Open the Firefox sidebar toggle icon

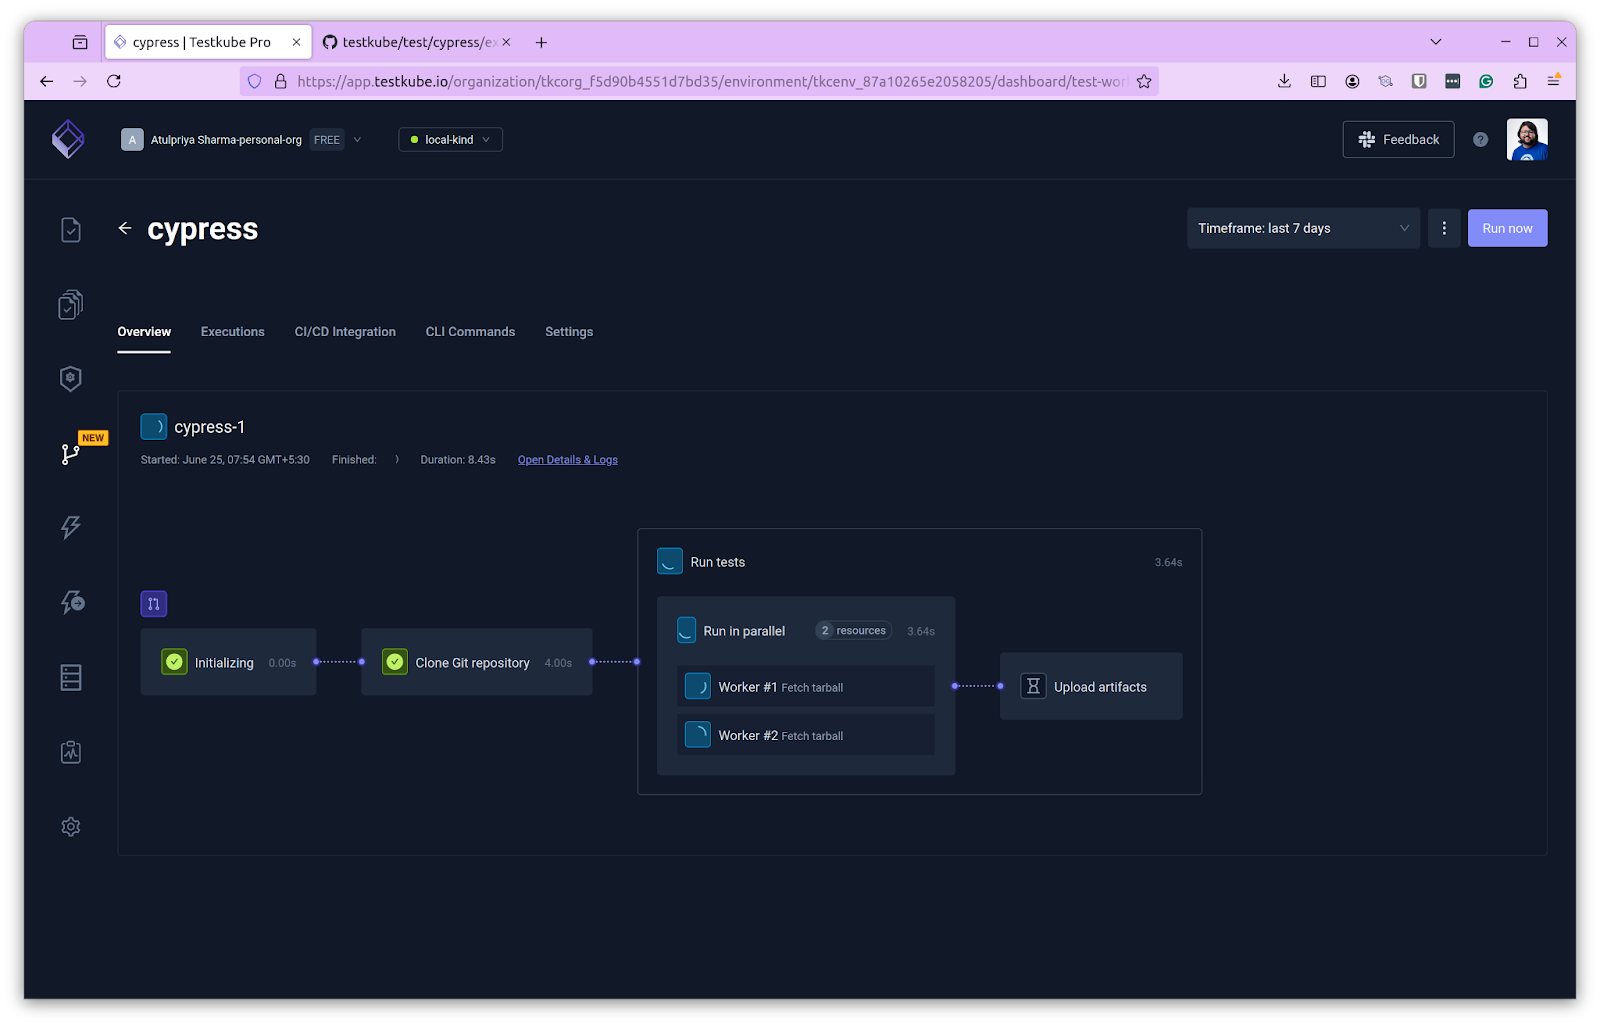tap(1318, 81)
